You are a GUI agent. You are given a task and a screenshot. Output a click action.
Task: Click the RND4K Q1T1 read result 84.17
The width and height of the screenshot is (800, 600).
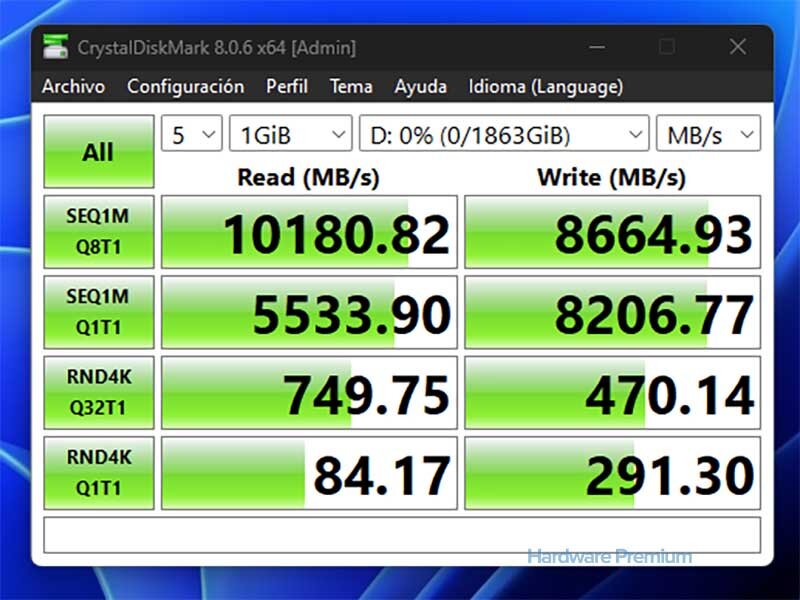click(x=309, y=473)
